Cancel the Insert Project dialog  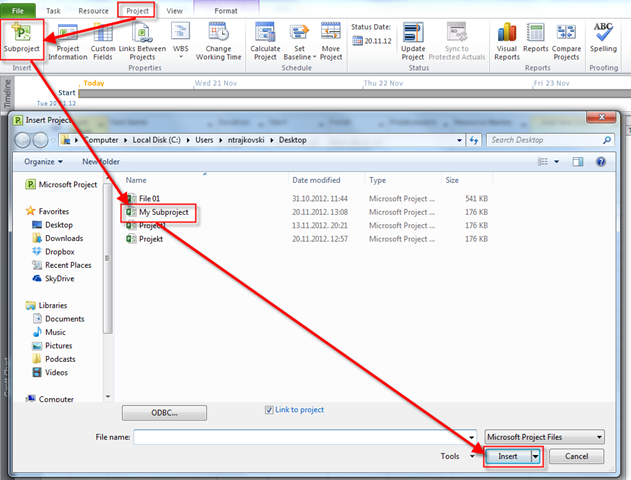576,456
